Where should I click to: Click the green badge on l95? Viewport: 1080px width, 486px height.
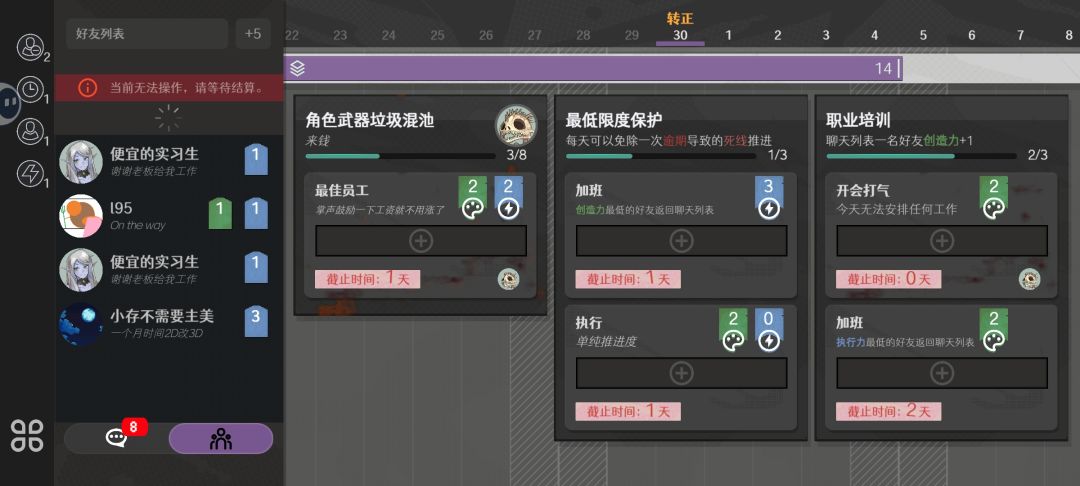[x=220, y=212]
